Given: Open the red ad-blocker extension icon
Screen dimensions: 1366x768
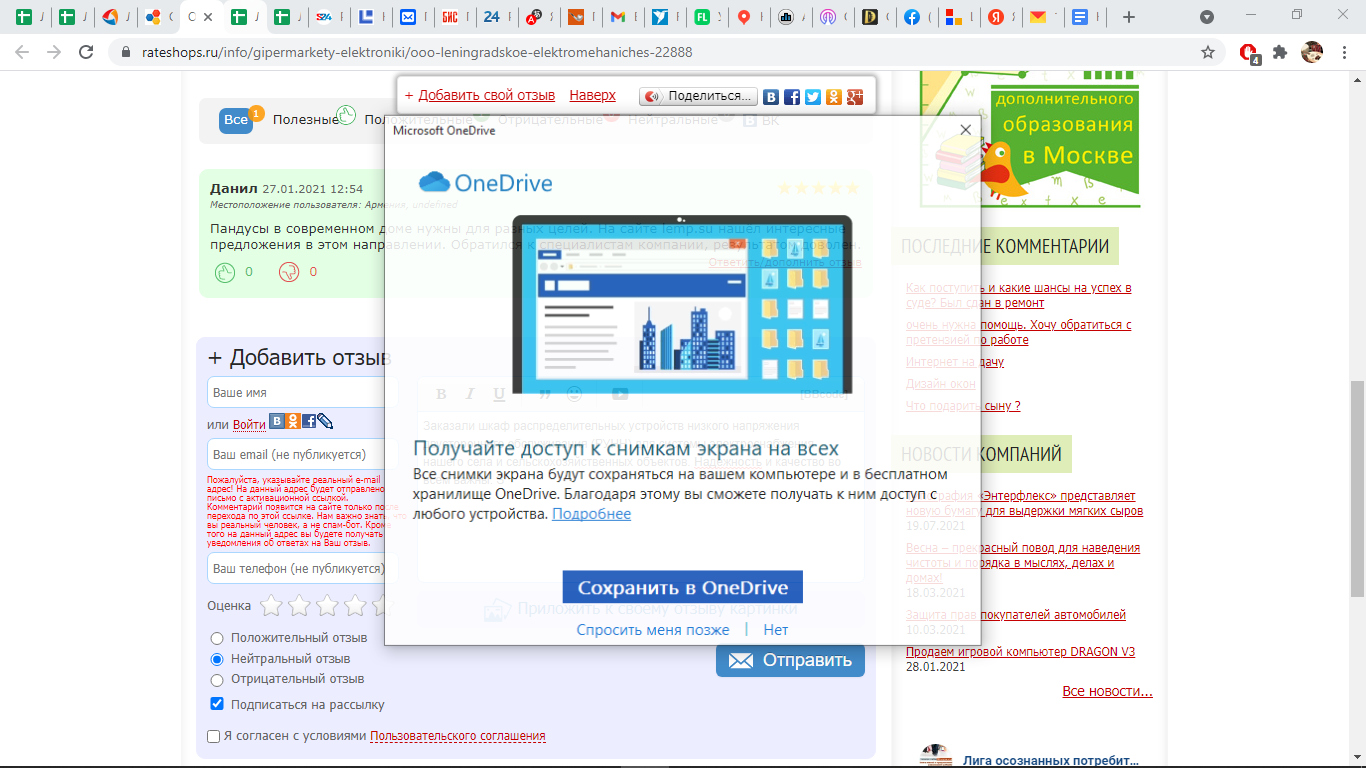Looking at the screenshot, I should coord(1249,53).
